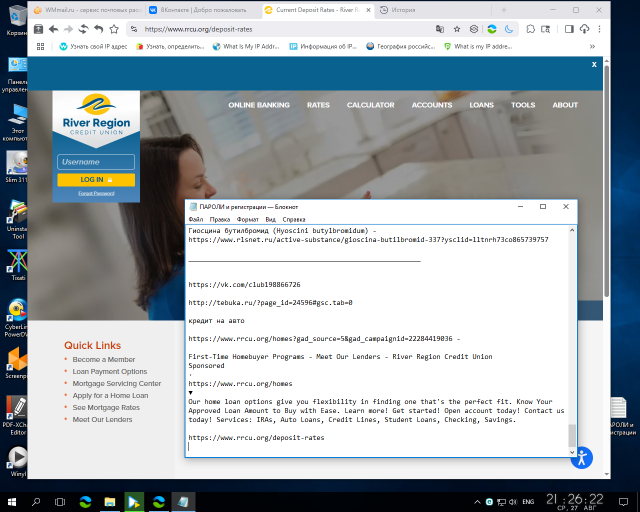Open the RATES nav menu

point(318,105)
